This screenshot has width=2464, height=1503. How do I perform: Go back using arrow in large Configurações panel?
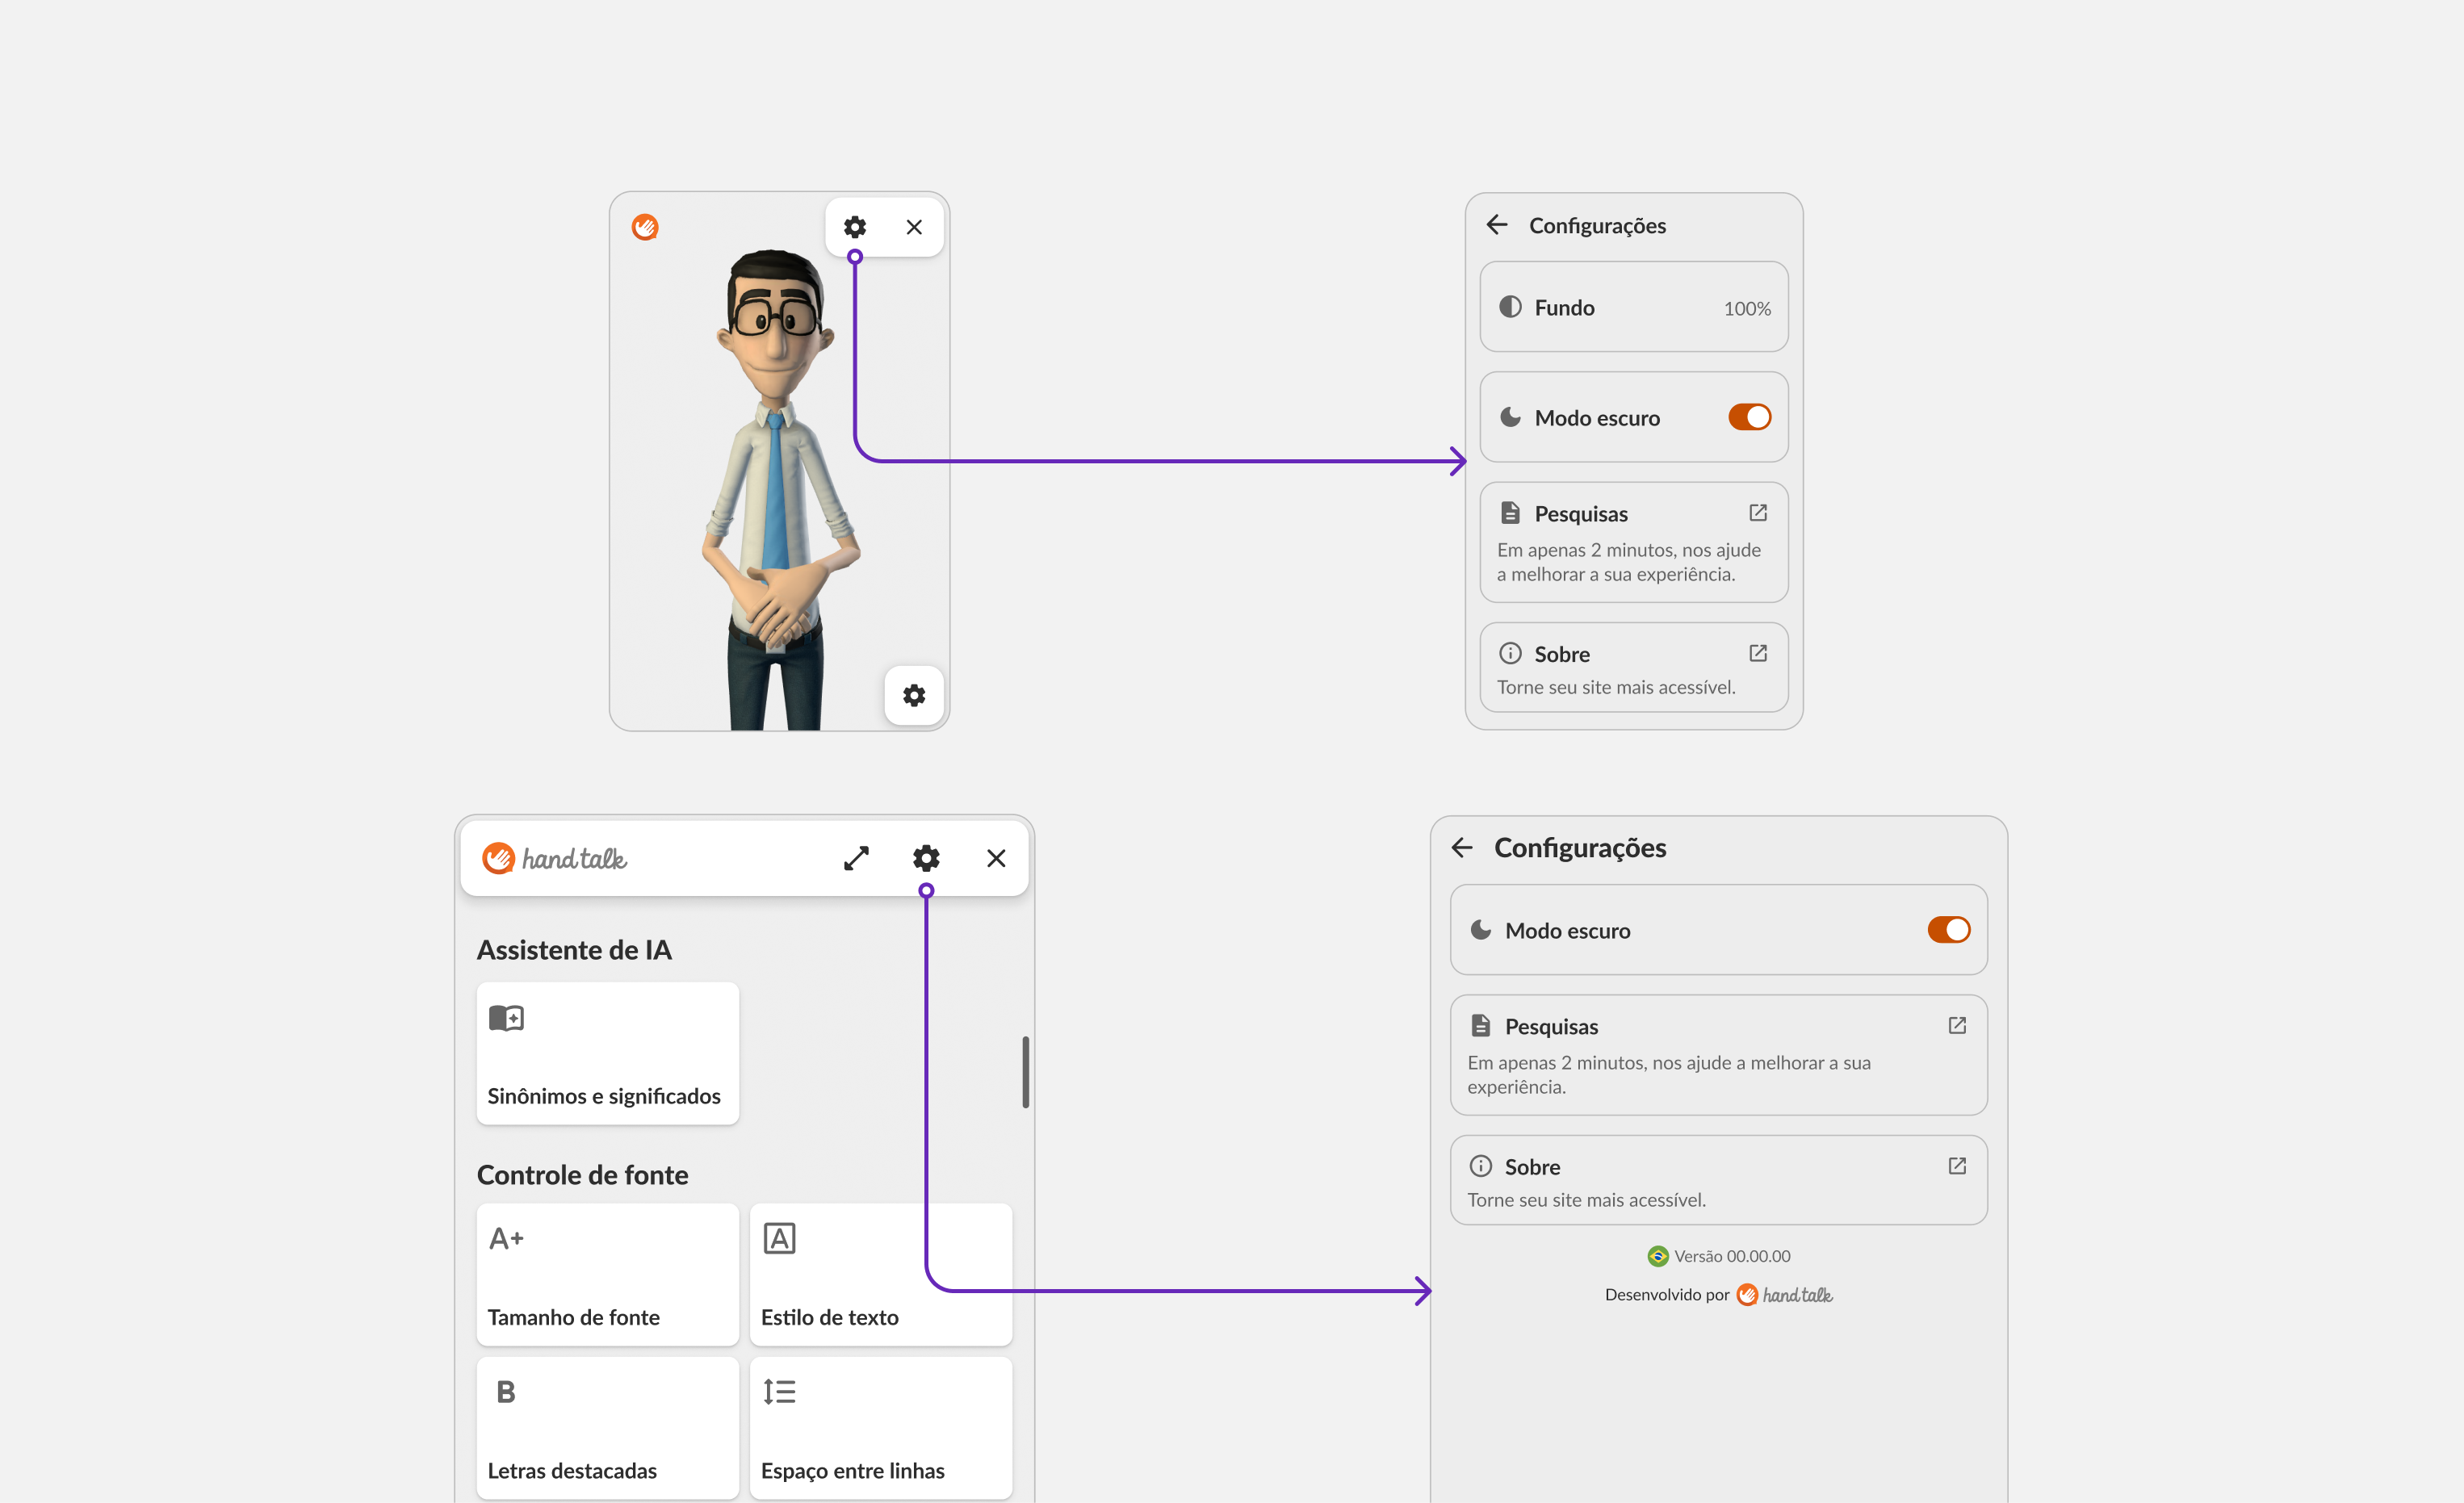[1462, 848]
